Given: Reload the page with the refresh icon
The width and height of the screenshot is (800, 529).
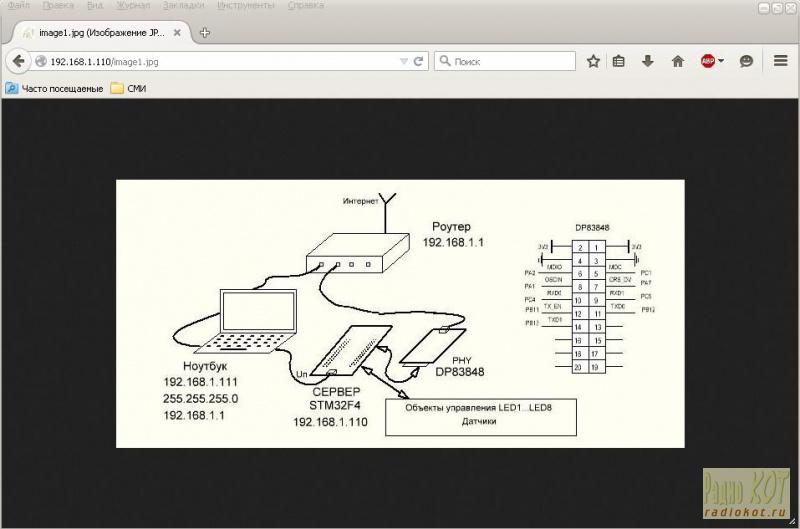Looking at the screenshot, I should 418,61.
